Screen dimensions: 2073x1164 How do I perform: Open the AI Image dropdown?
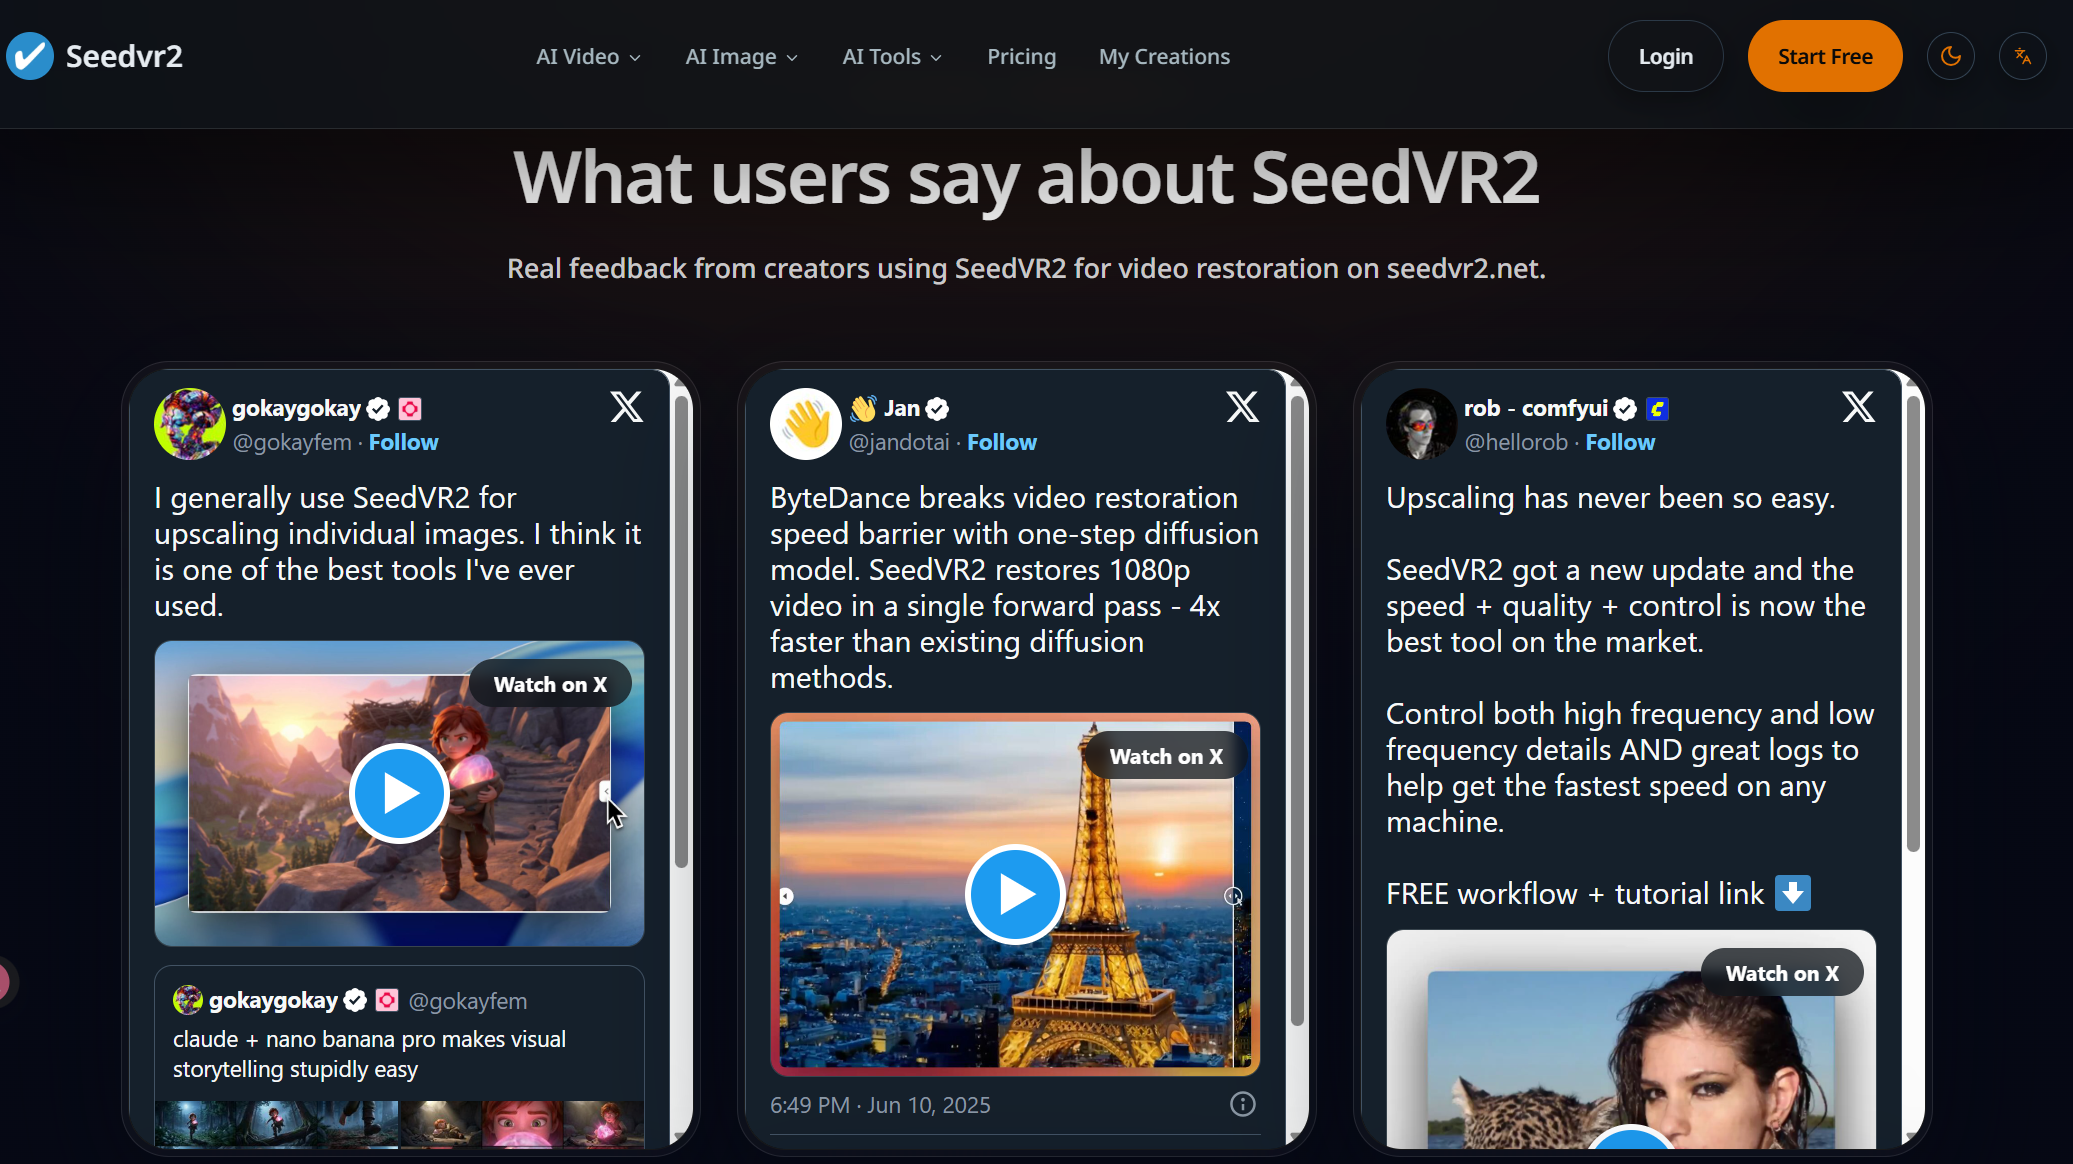pyautogui.click(x=741, y=56)
